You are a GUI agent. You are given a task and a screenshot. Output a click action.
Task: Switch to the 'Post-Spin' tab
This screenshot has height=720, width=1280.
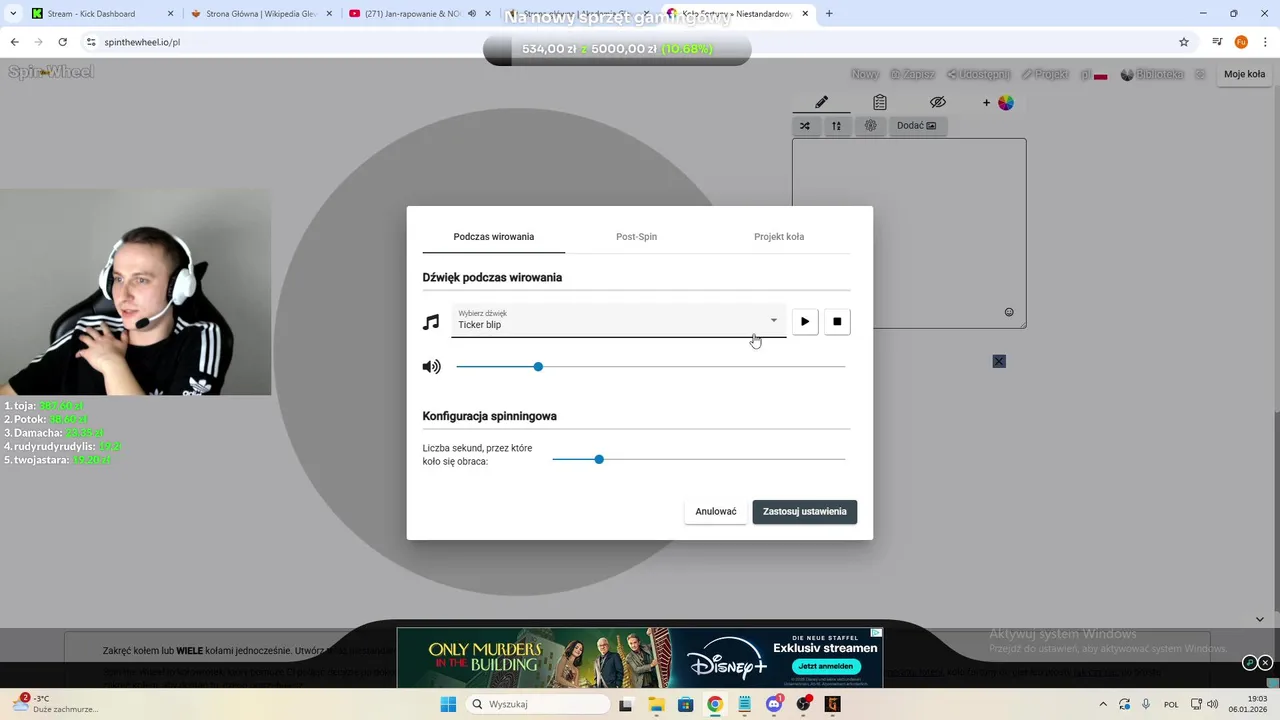tap(636, 237)
